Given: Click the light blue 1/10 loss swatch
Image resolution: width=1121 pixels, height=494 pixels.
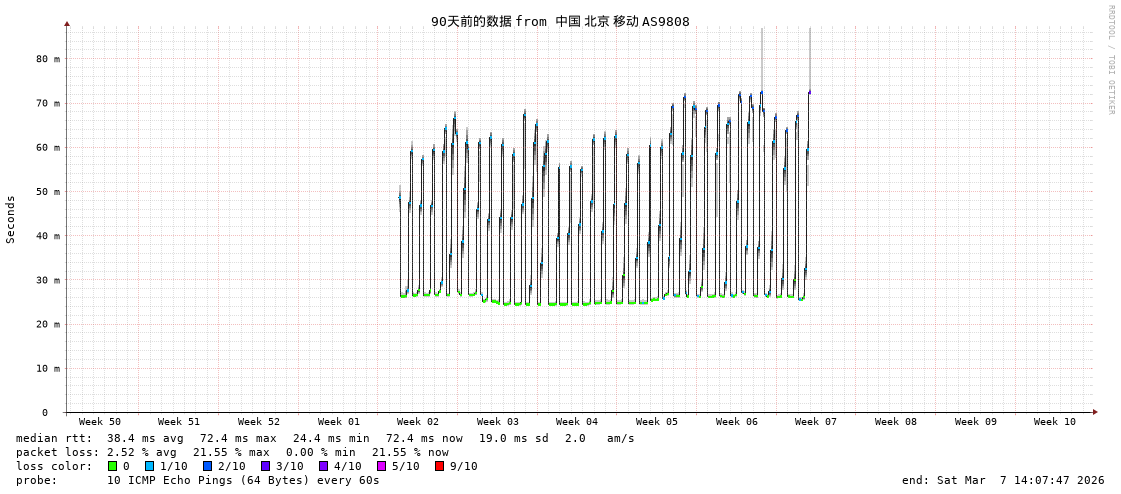Looking at the screenshot, I should pos(150,466).
